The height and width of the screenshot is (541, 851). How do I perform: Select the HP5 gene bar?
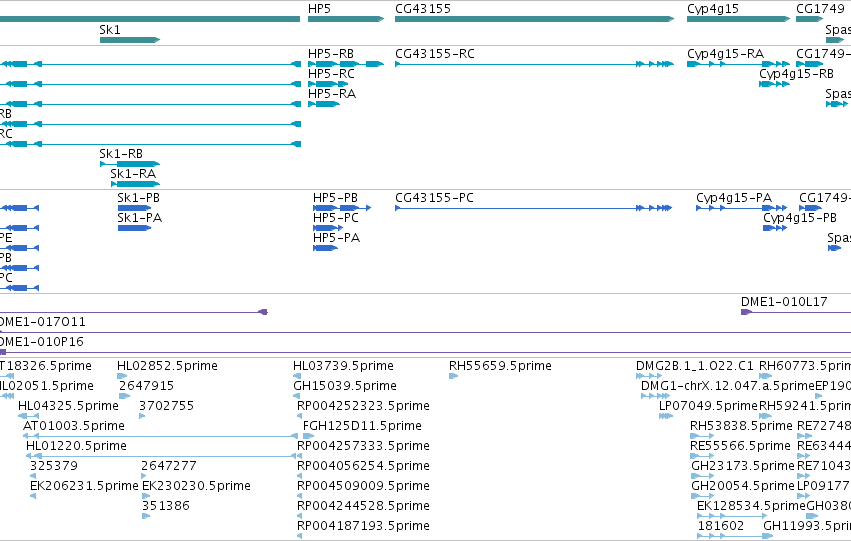point(346,19)
